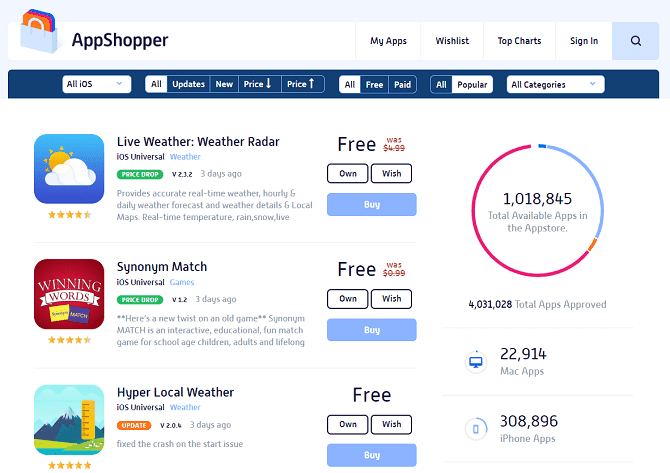The image size is (670, 473).
Task: Click version v 2.0.4 label
Action: pos(170,426)
